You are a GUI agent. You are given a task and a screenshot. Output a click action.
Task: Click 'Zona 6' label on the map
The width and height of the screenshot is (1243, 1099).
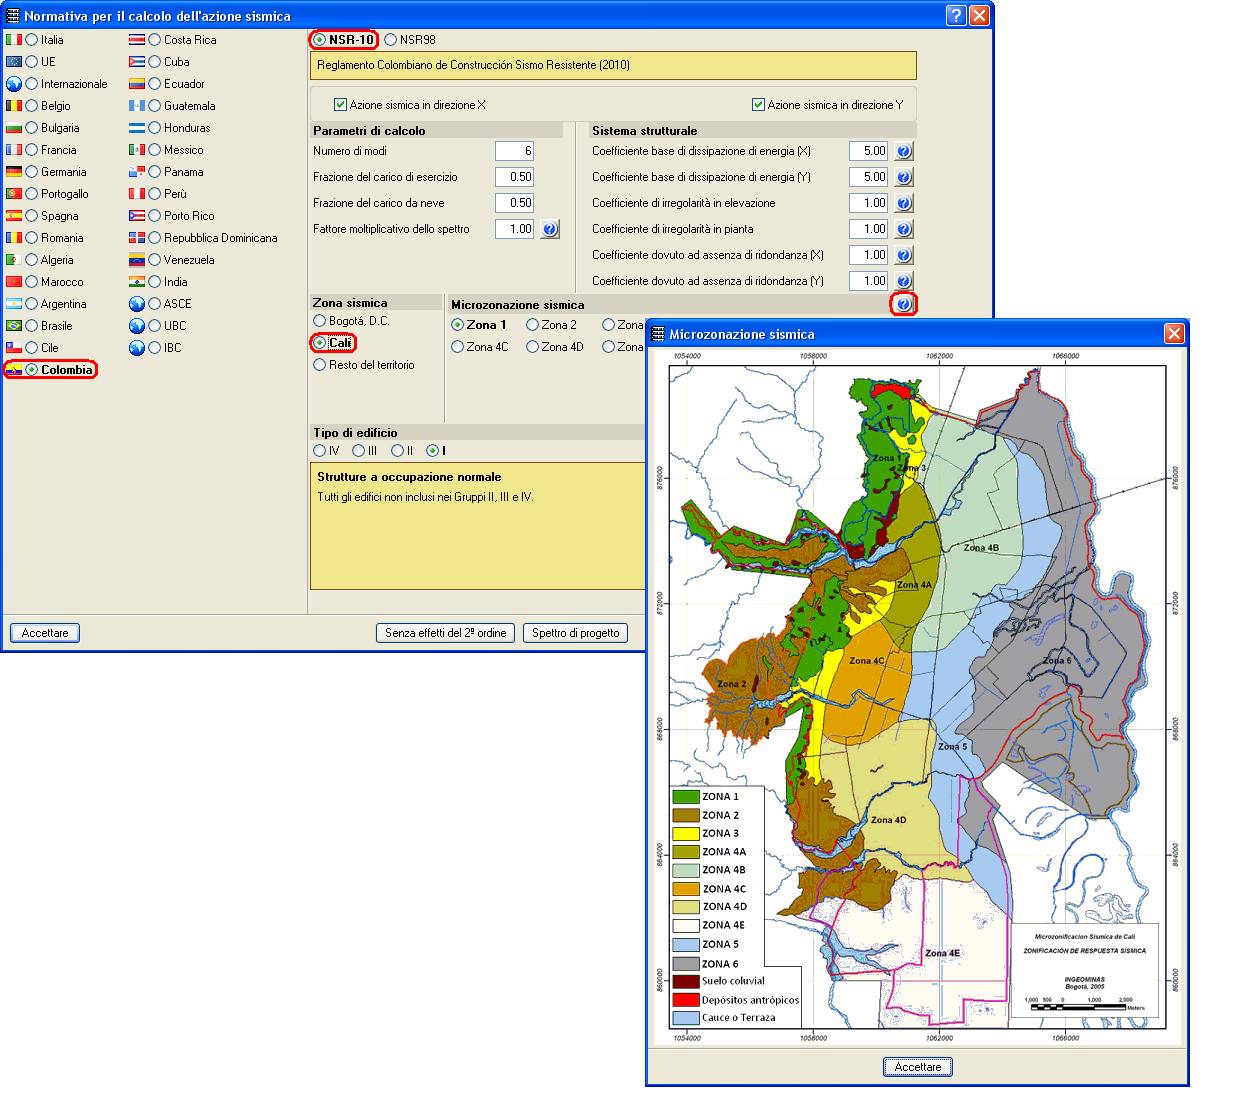click(x=1056, y=660)
